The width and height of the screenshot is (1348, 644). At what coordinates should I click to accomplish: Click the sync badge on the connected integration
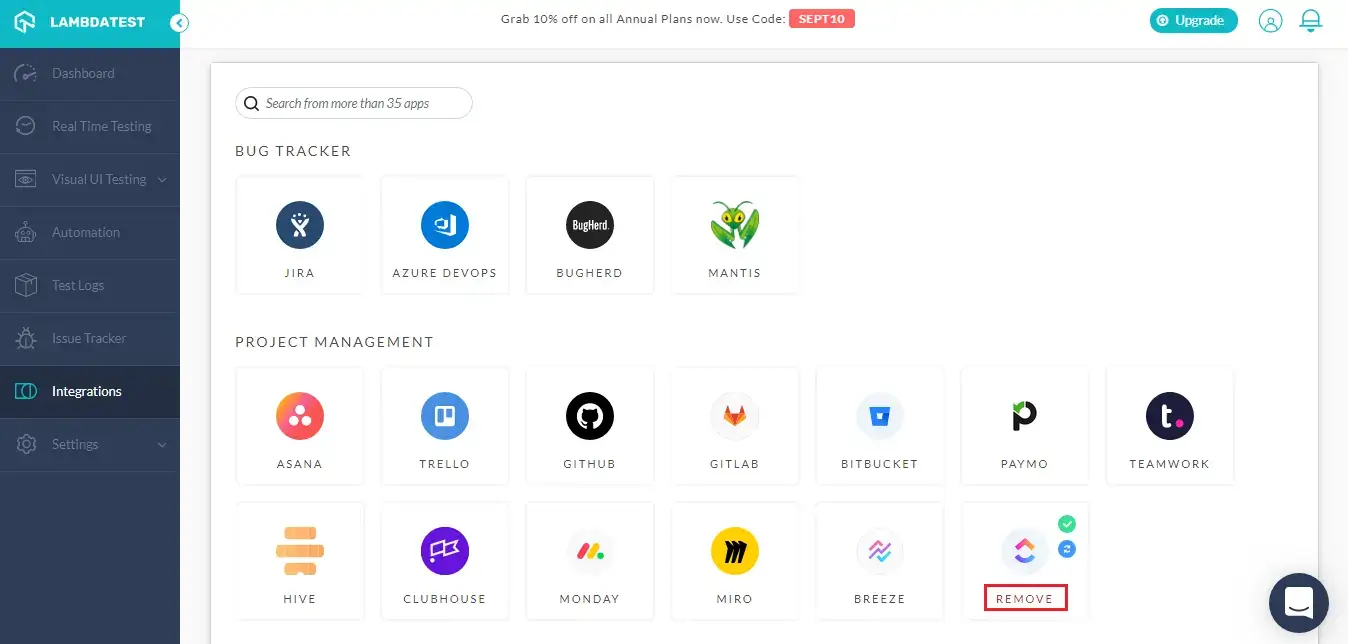1067,548
